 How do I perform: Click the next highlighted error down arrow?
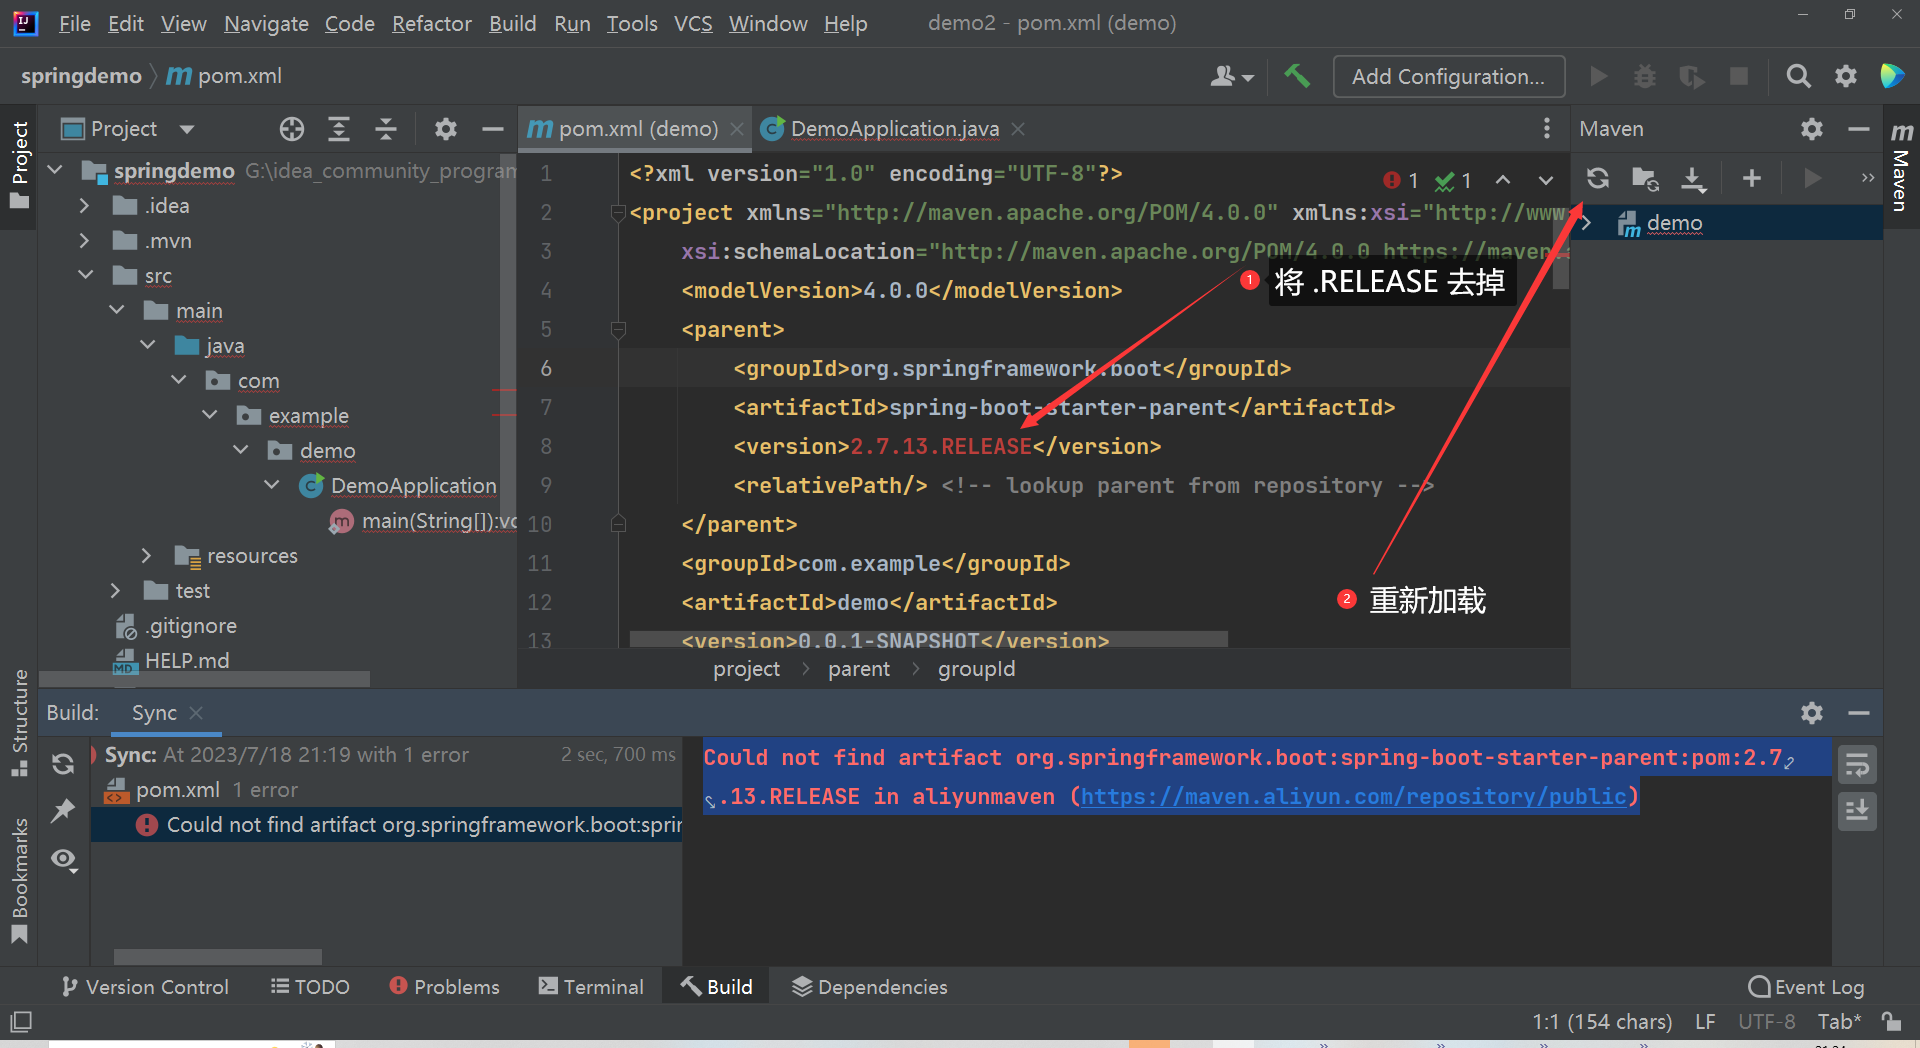[1546, 180]
